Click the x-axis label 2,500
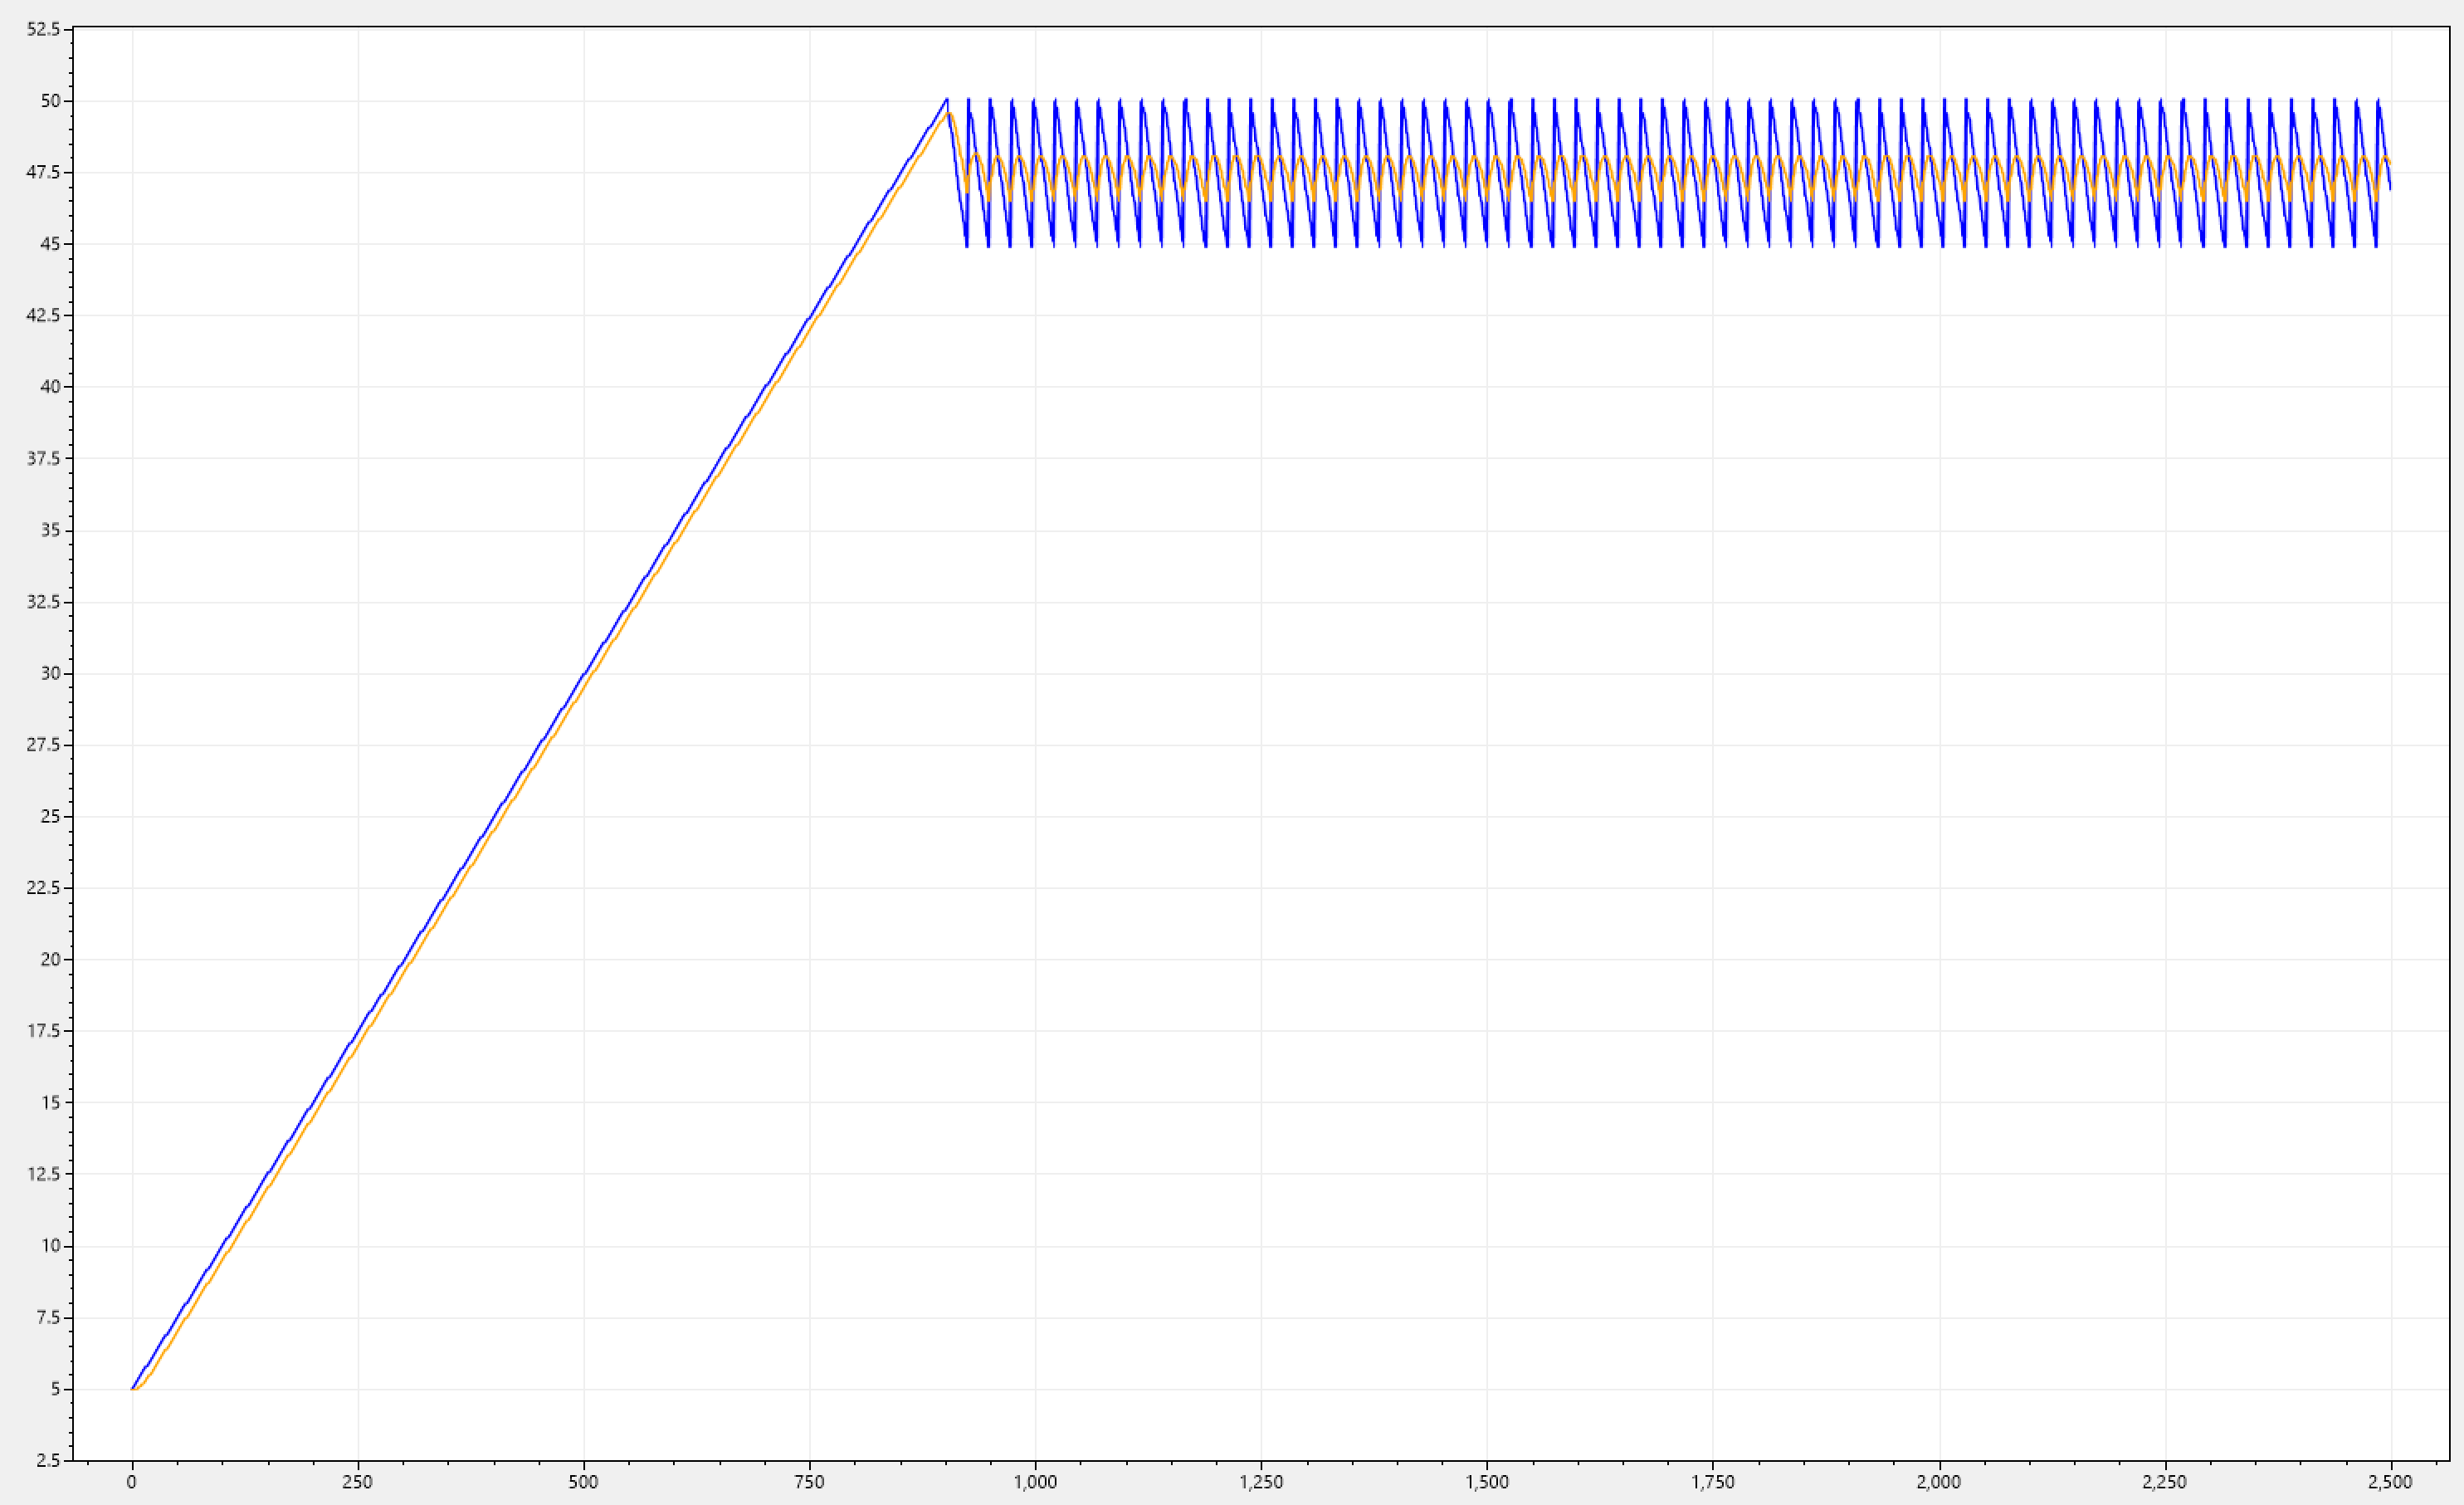 click(x=2391, y=1482)
